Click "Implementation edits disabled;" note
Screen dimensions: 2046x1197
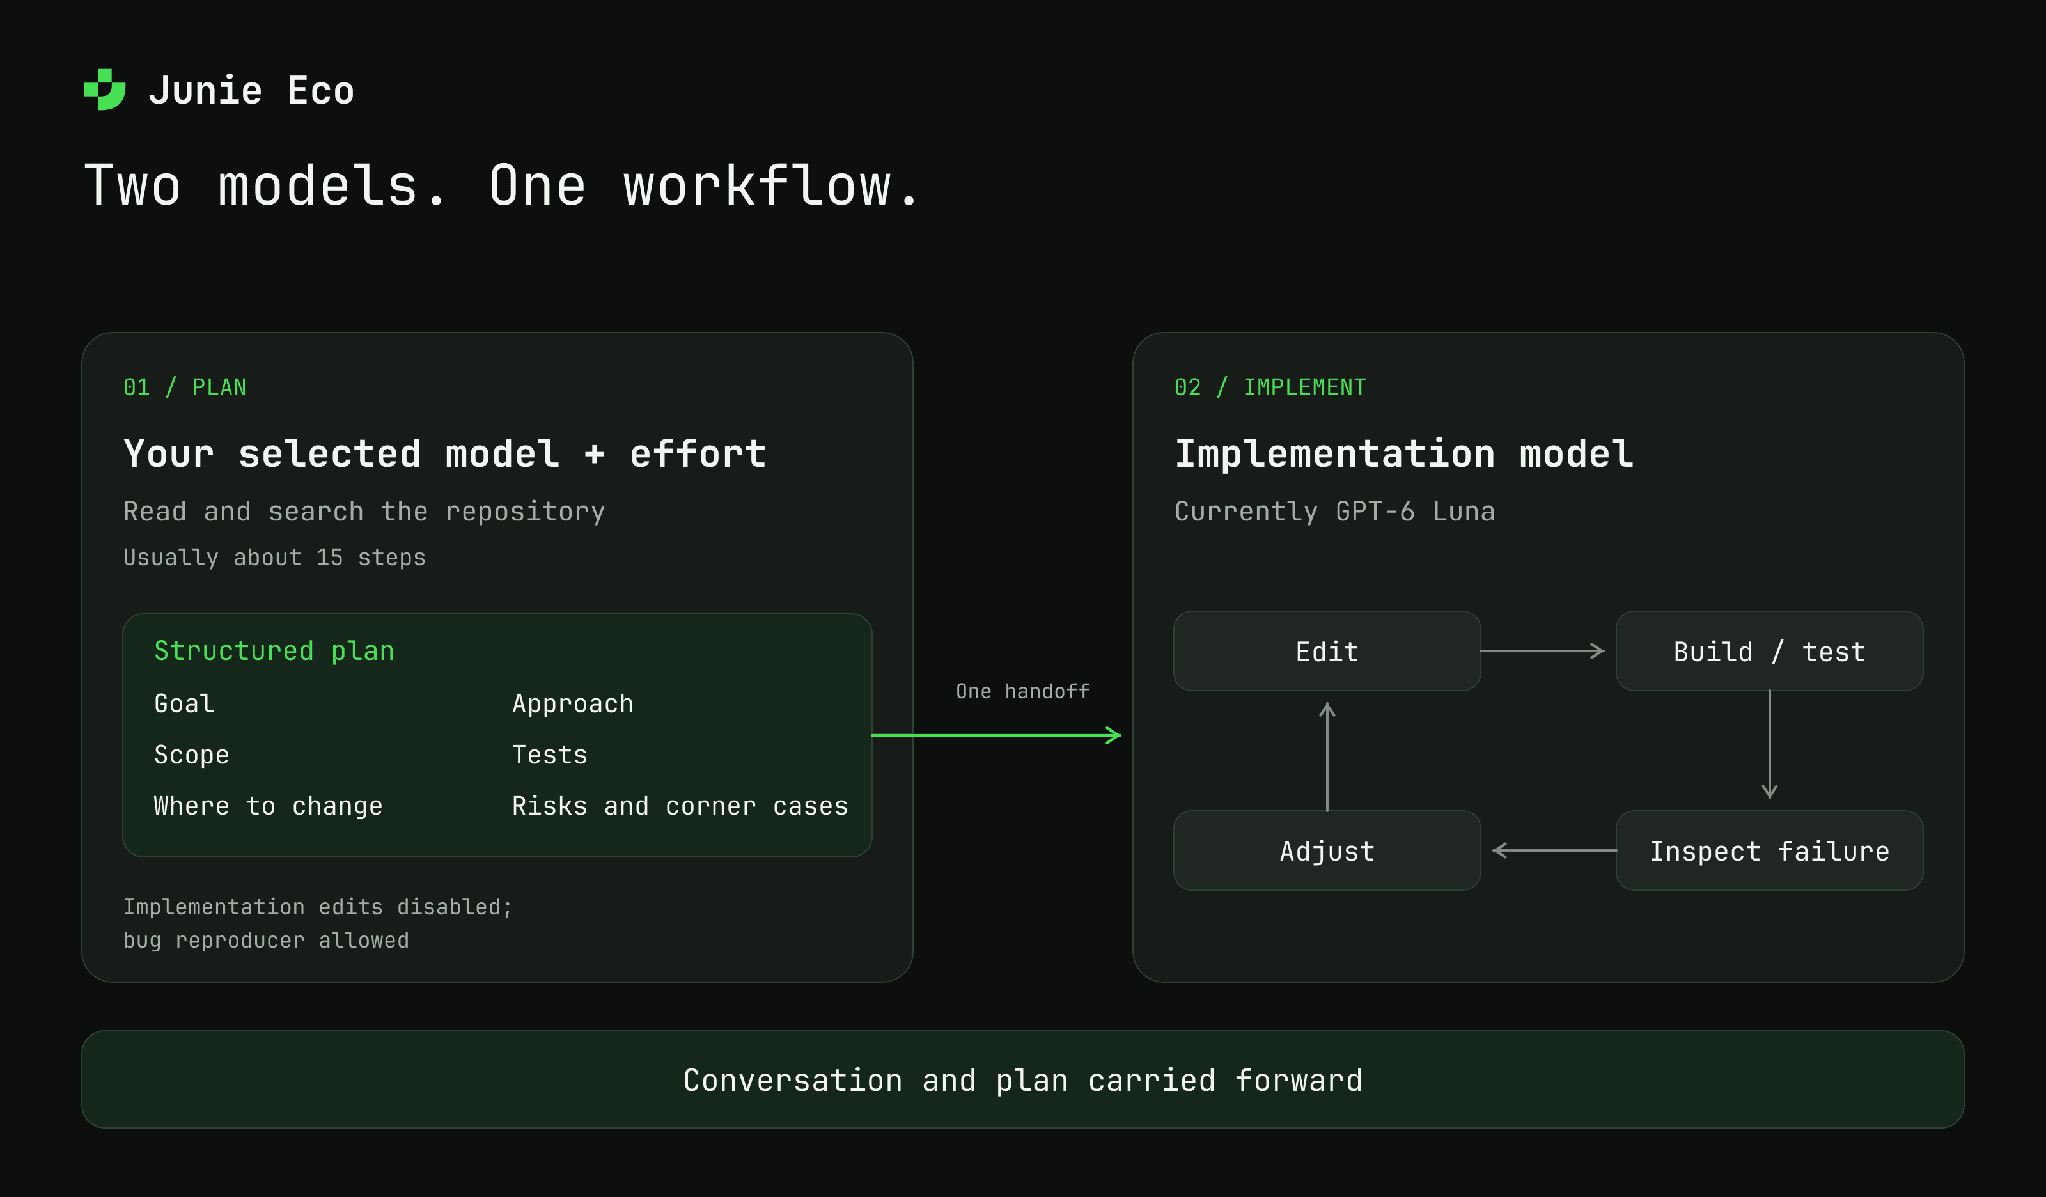tap(318, 907)
